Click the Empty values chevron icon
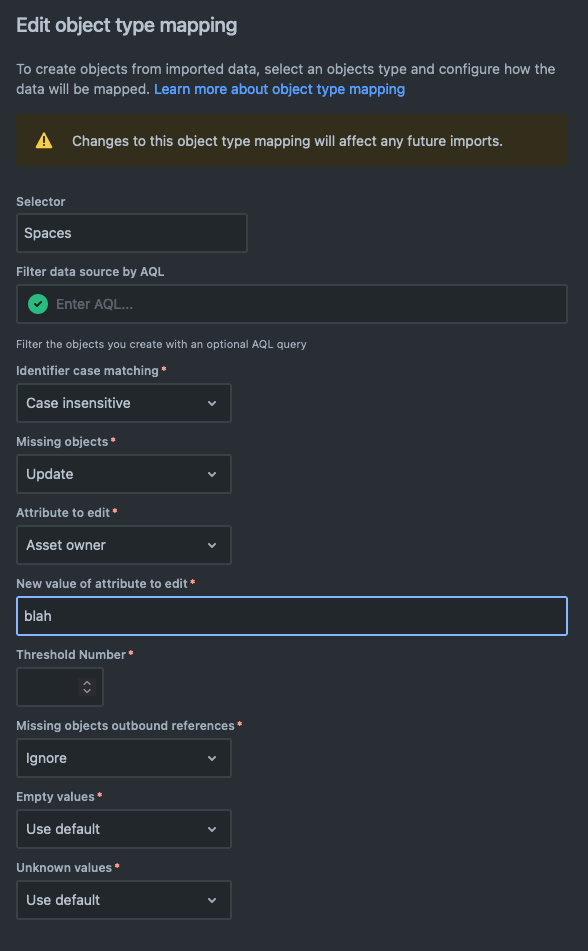 pos(212,828)
